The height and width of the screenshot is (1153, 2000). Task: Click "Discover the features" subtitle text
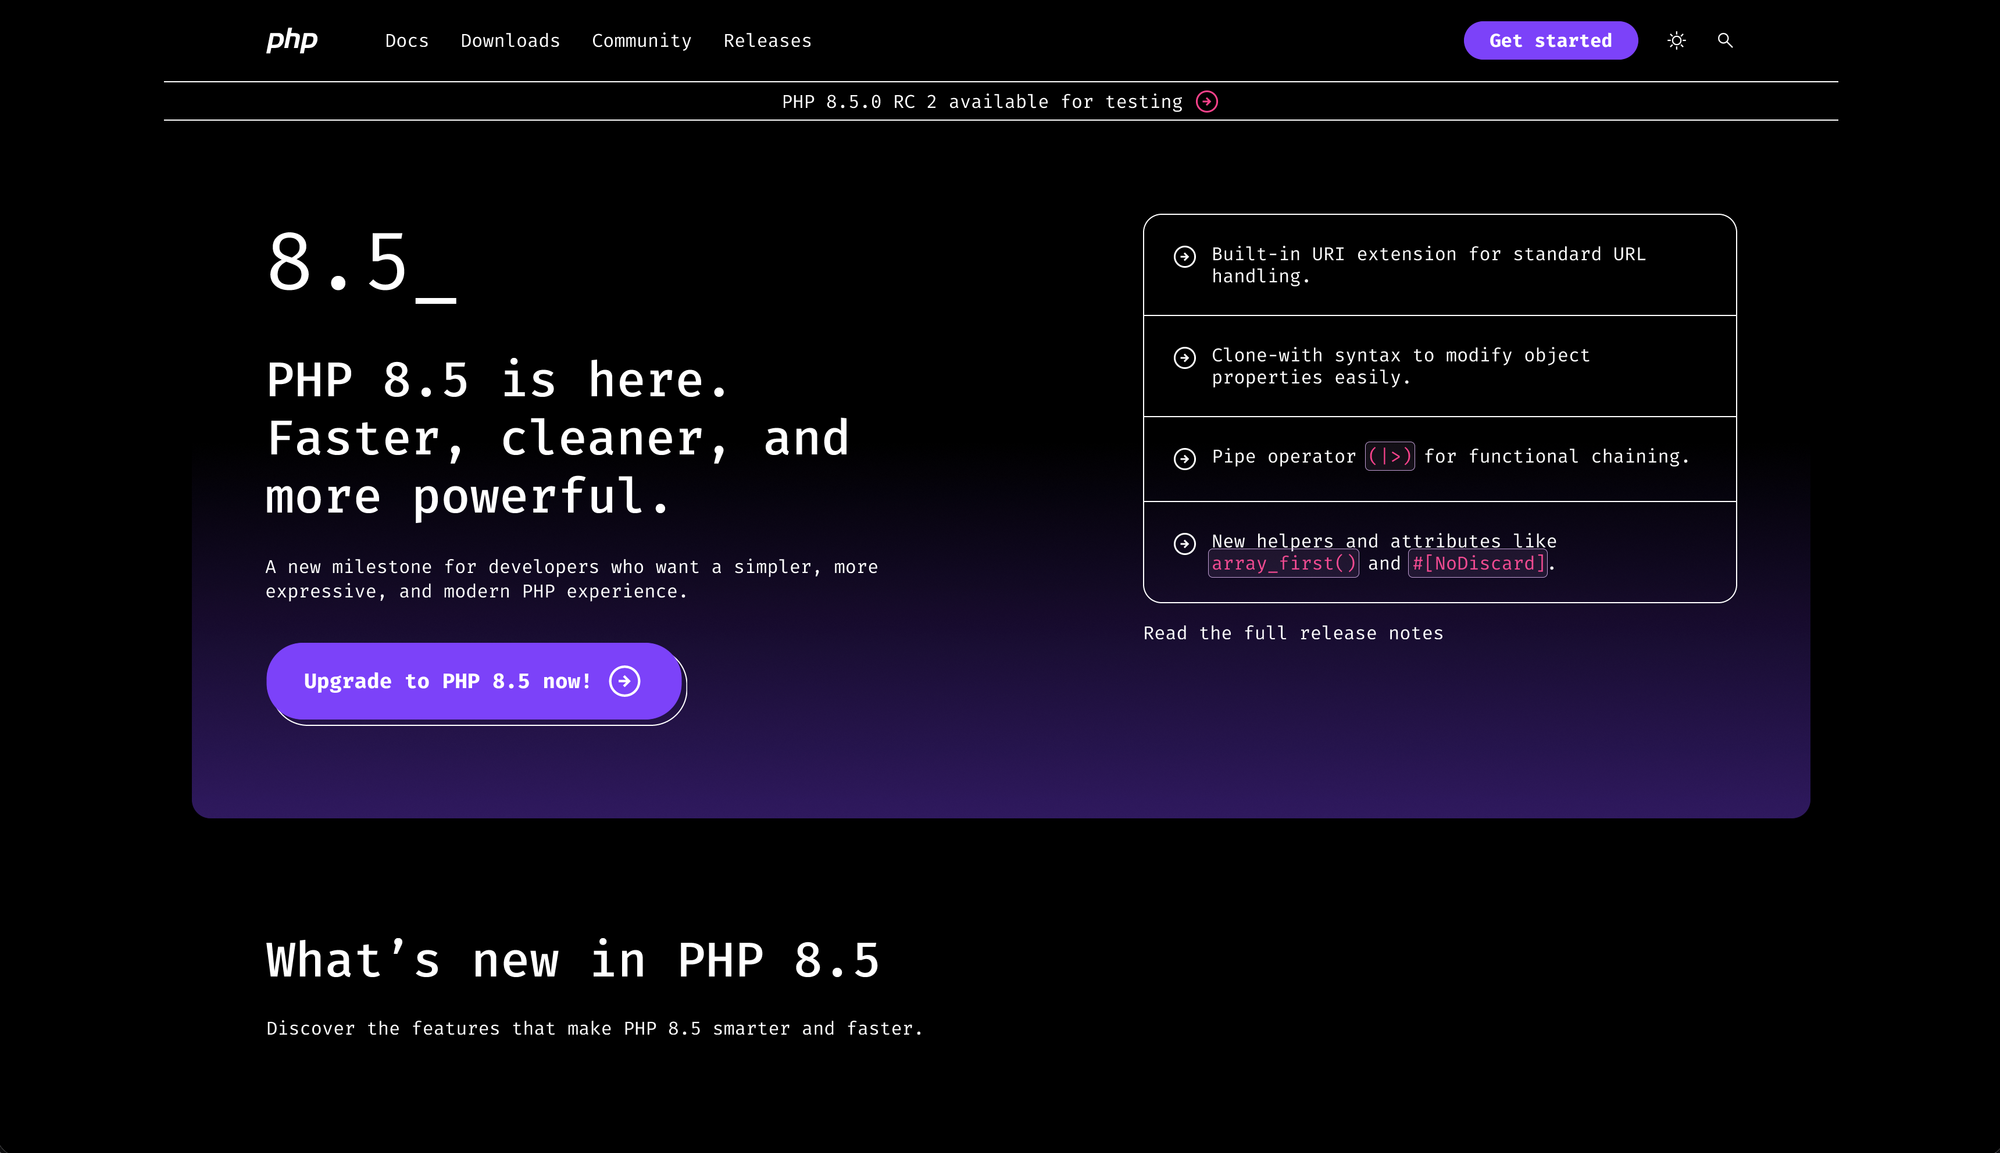pyautogui.click(x=595, y=1029)
